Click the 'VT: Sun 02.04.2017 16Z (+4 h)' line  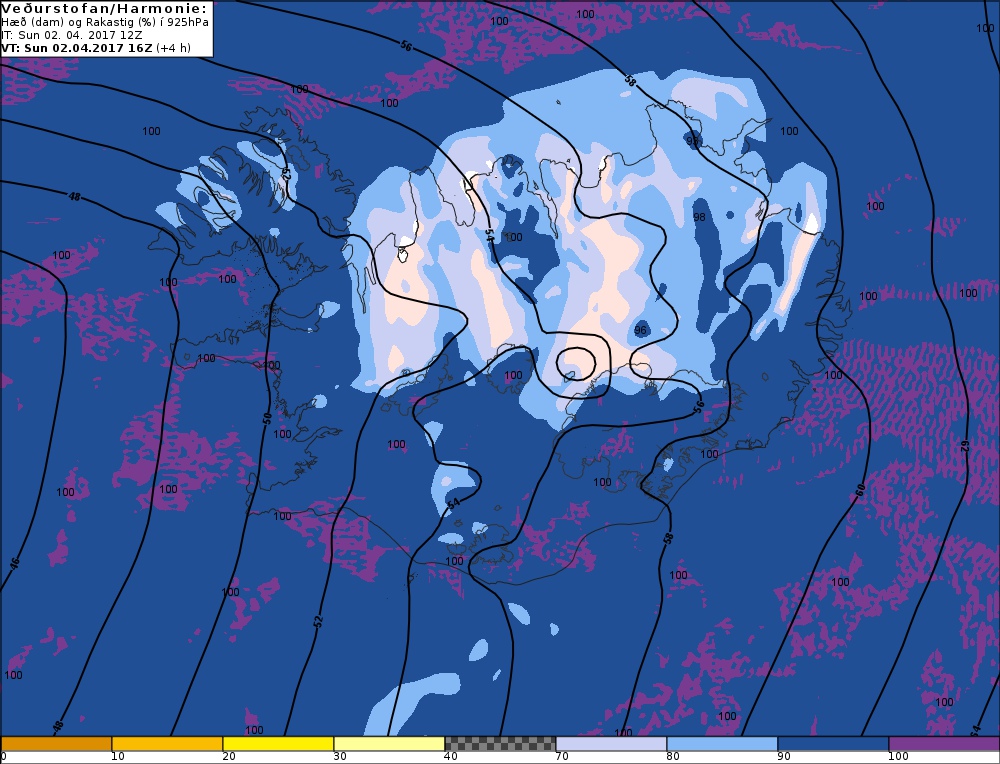click(x=96, y=48)
